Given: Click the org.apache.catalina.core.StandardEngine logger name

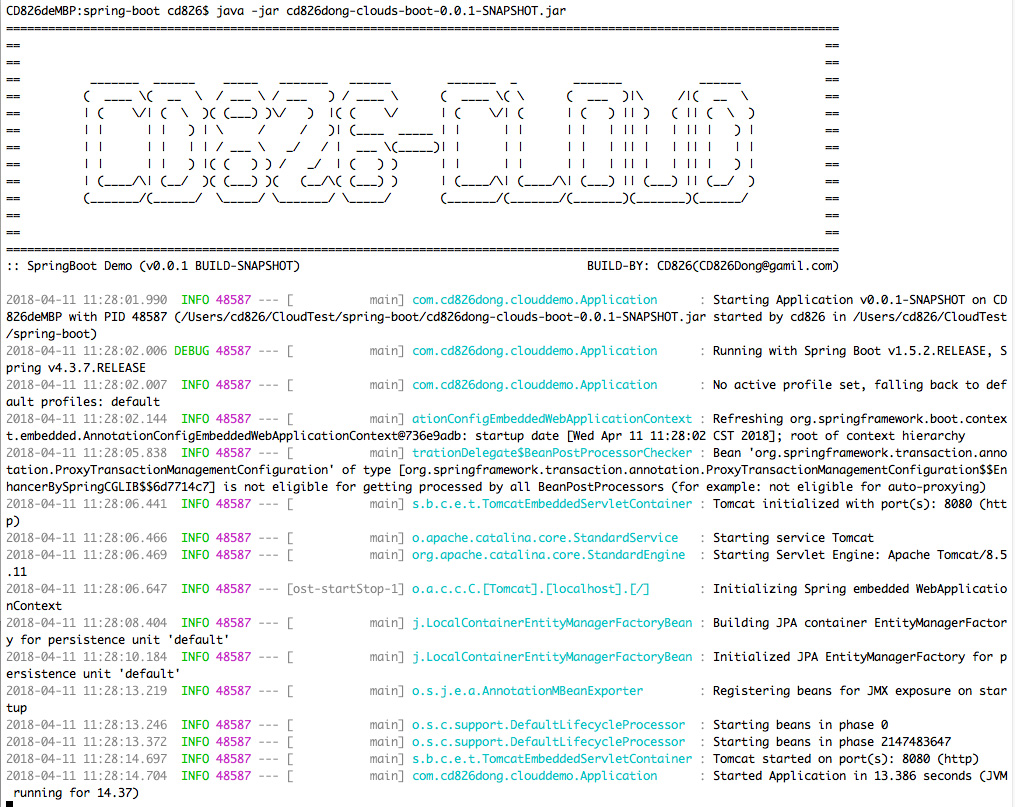Looking at the screenshot, I should (549, 555).
